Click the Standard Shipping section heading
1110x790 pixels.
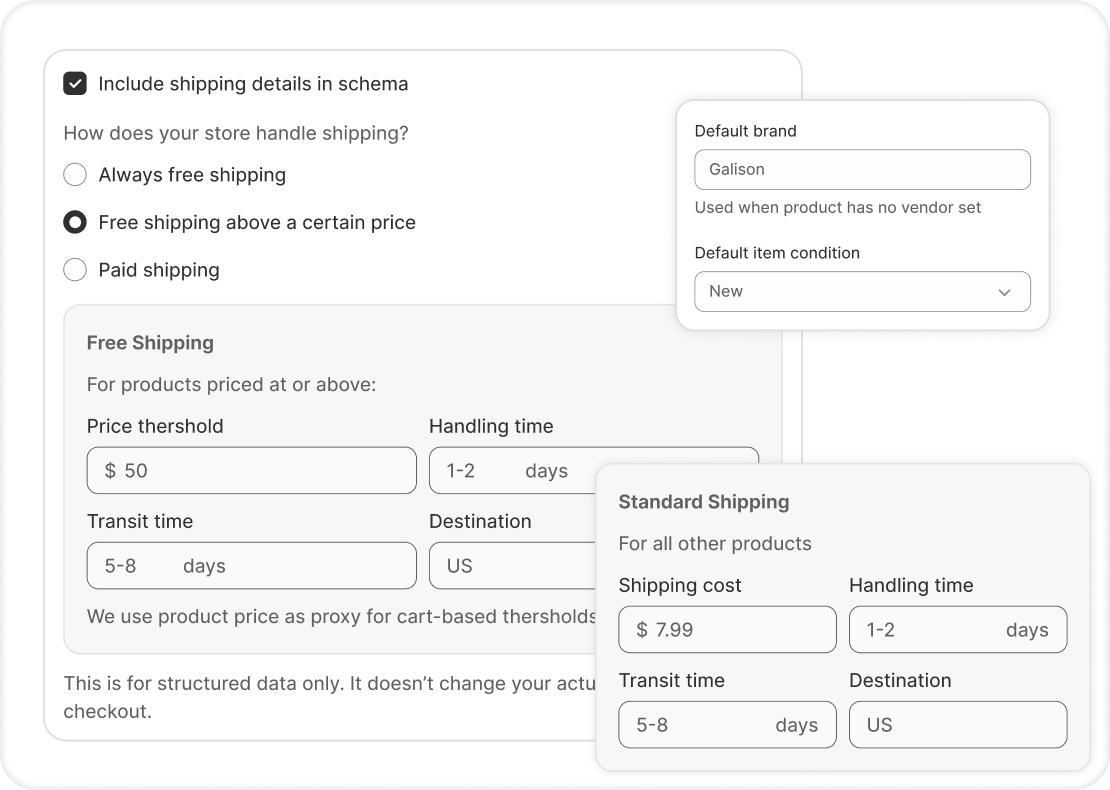pyautogui.click(x=703, y=502)
